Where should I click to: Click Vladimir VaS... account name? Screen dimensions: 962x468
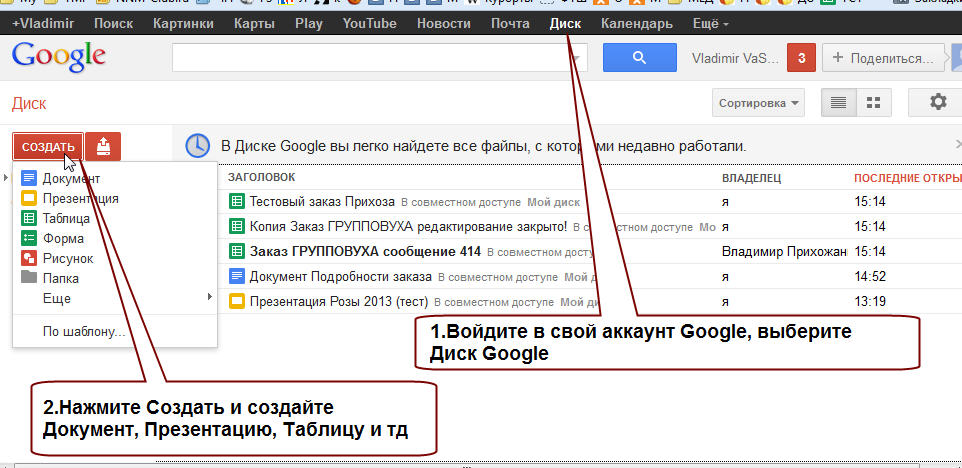click(735, 58)
